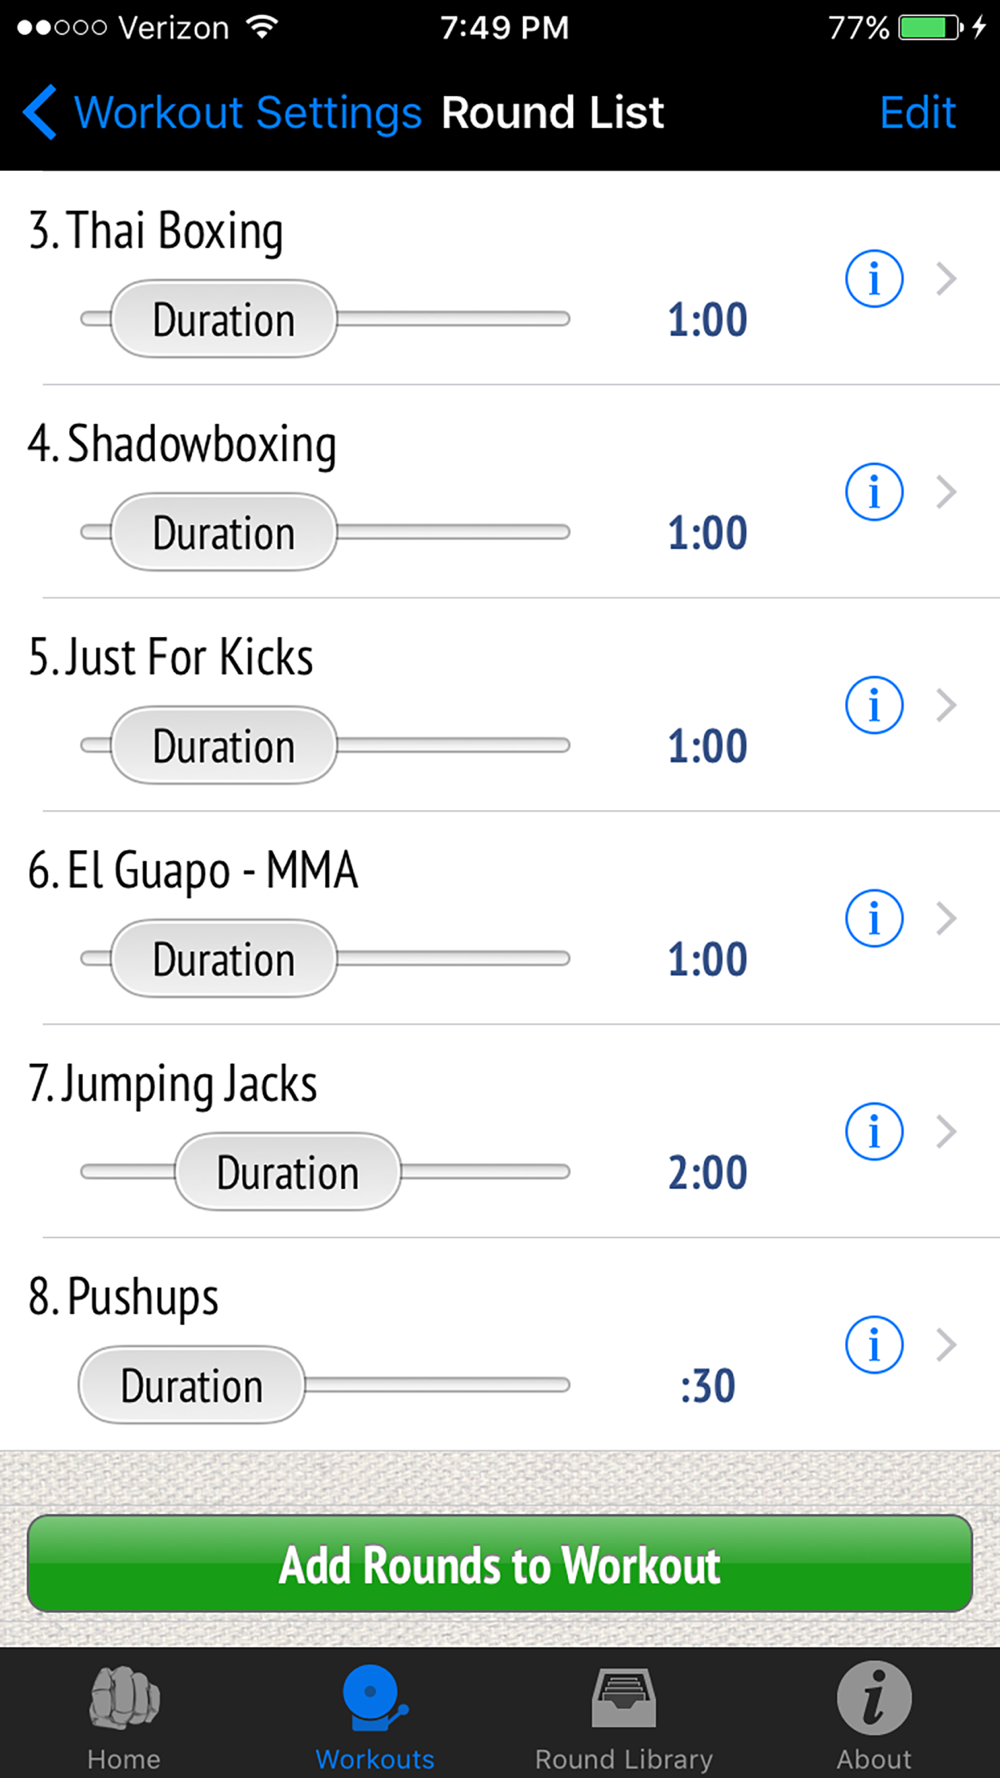Expand Jumping Jacks chevron arrow
Image resolution: width=1000 pixels, height=1778 pixels.
(946, 1131)
